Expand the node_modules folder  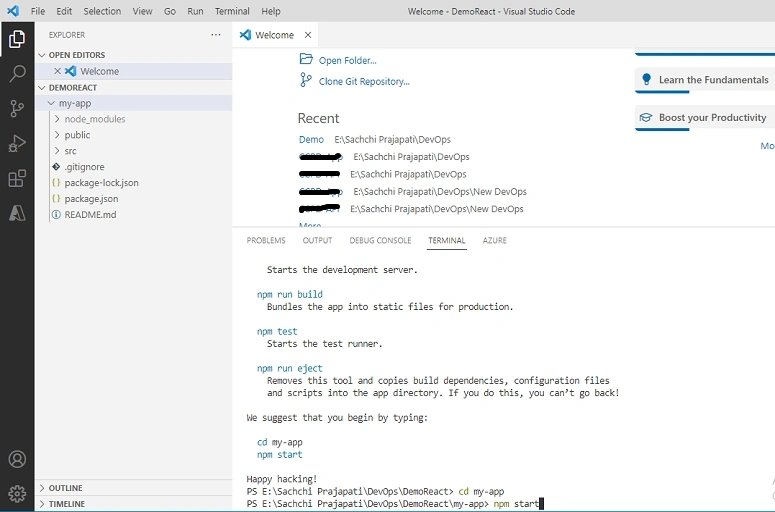pyautogui.click(x=57, y=119)
